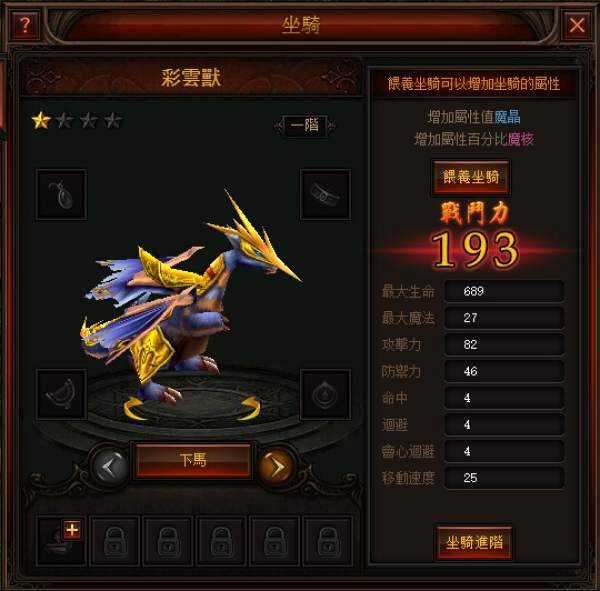Open the help question mark icon
The image size is (600, 591).
coord(25,25)
